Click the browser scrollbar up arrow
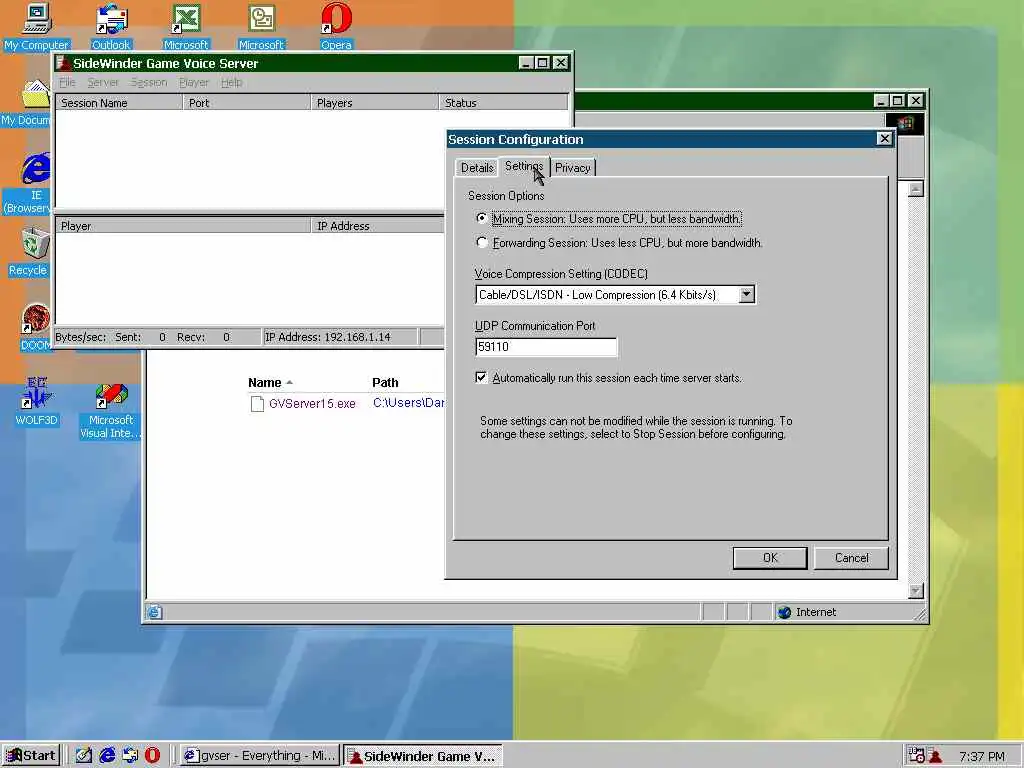1024x768 pixels. point(916,189)
